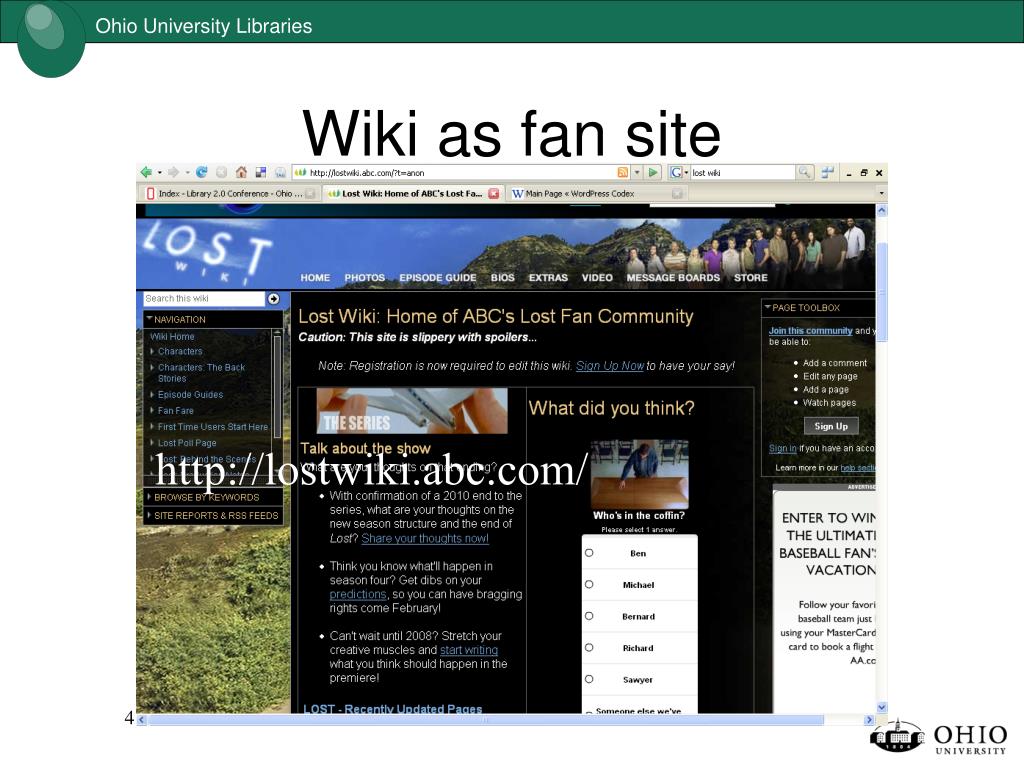Click the coffin poll image thumbnail
1024x768 pixels.
tap(639, 473)
